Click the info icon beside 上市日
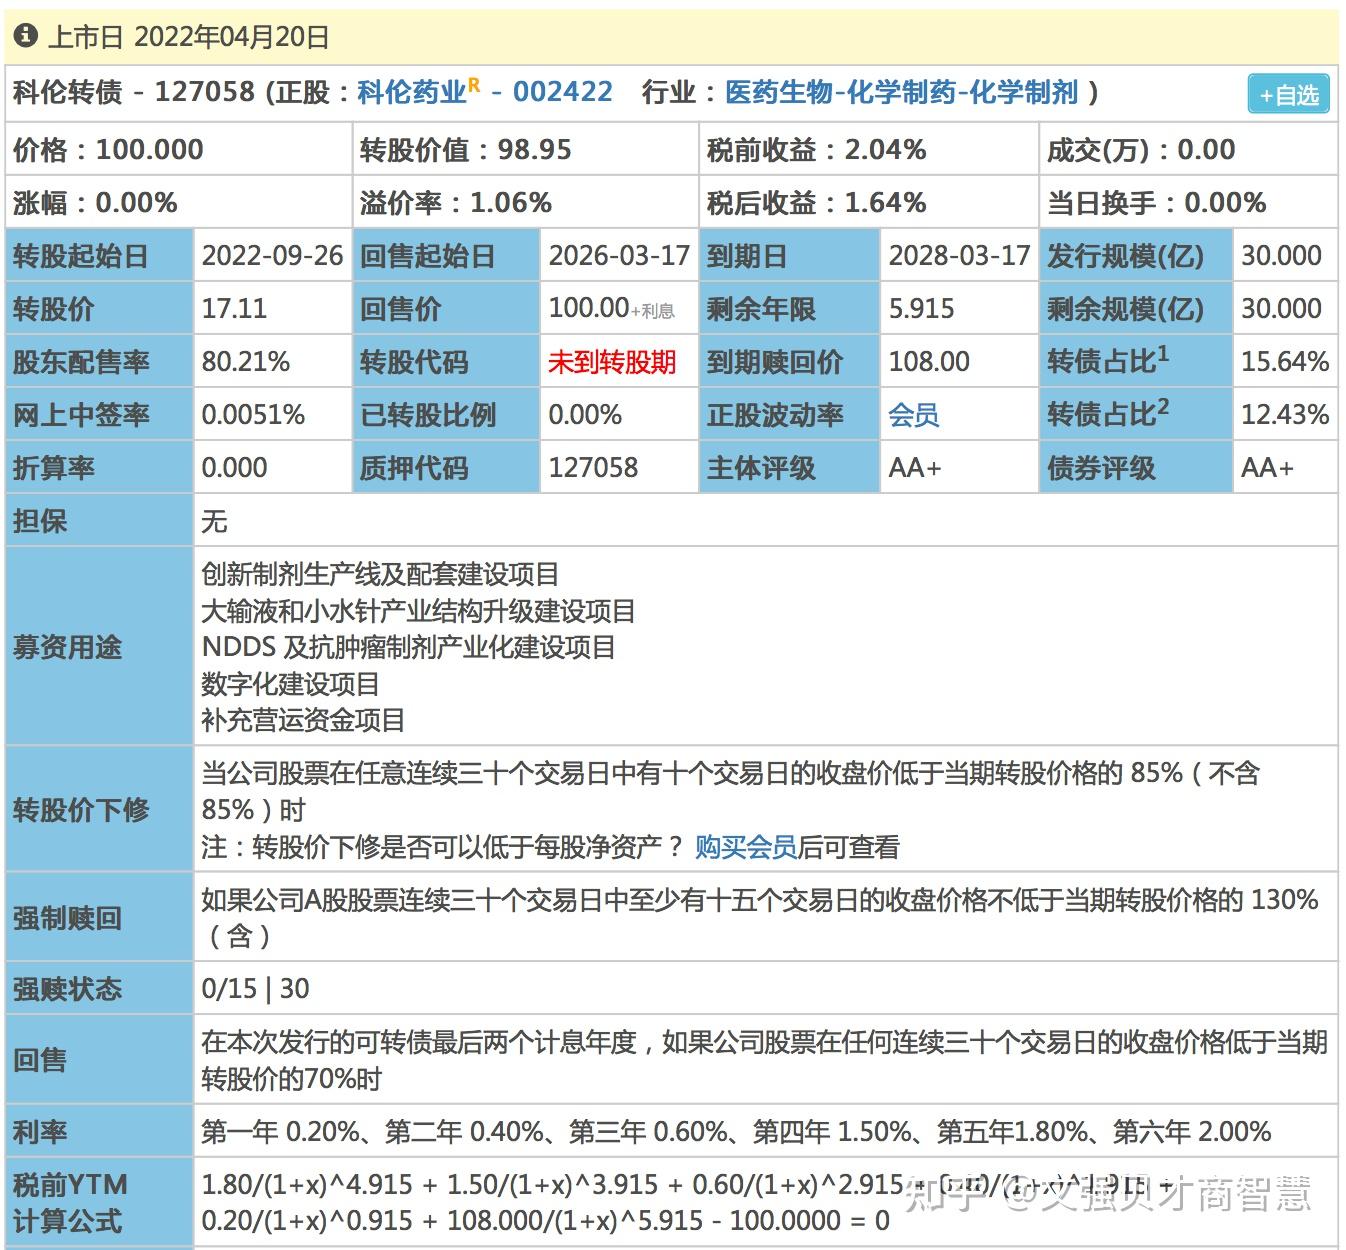The width and height of the screenshot is (1346, 1250). 25,37
